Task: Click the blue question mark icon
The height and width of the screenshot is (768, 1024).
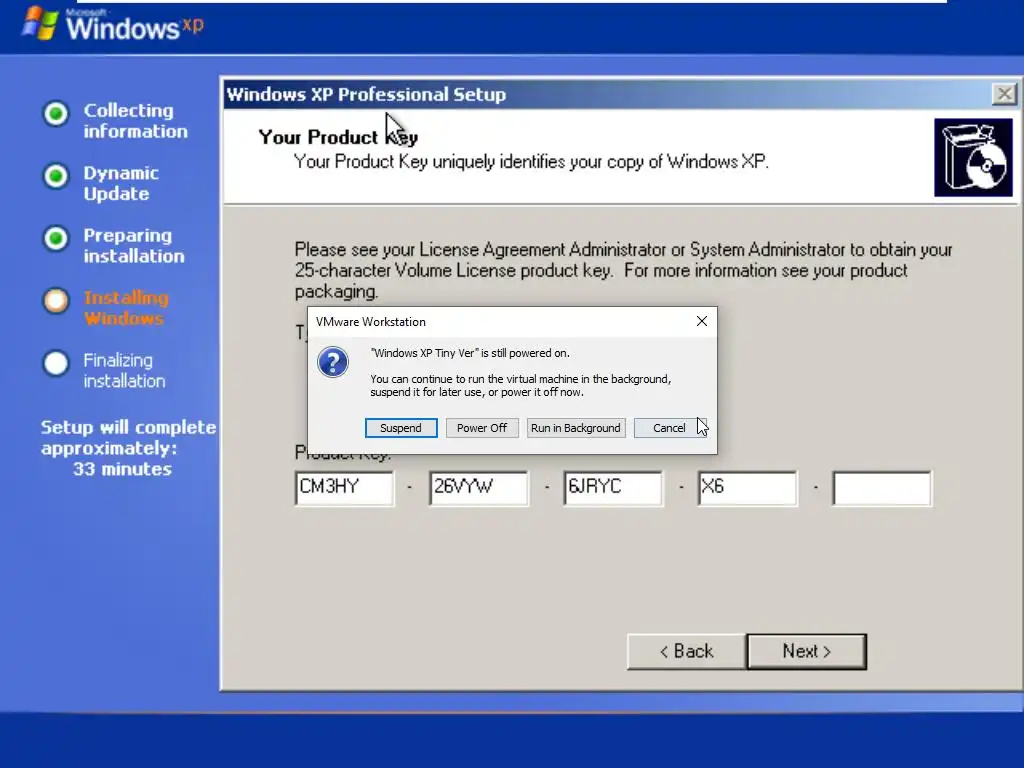Action: click(333, 362)
